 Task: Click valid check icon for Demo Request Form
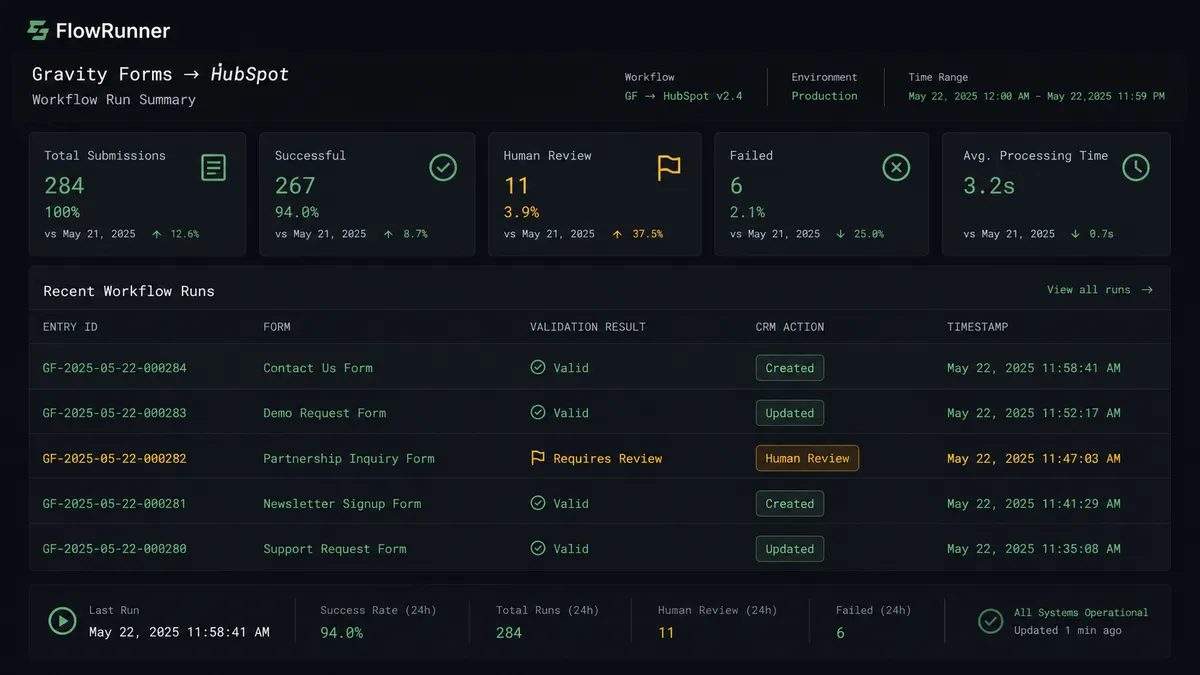tap(538, 412)
